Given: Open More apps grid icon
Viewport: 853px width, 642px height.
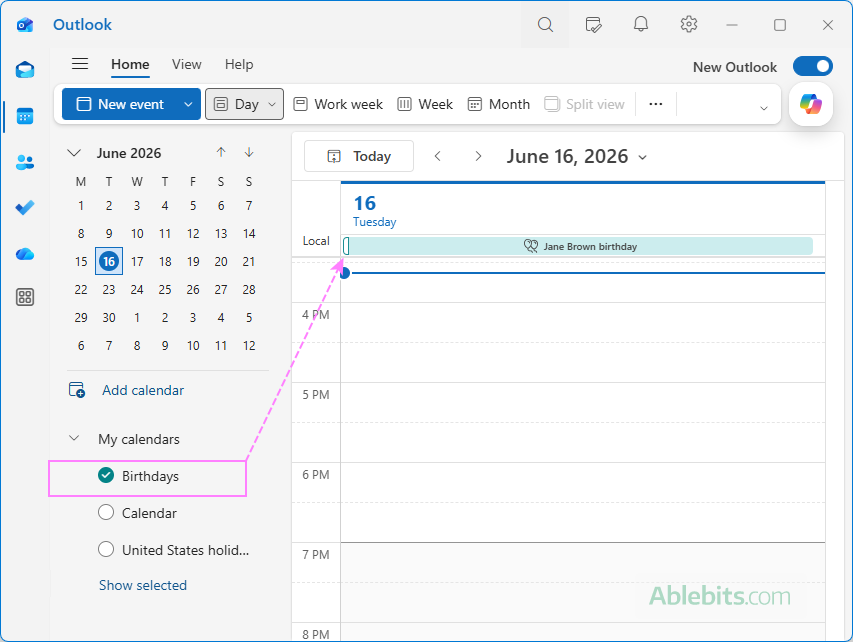Looking at the screenshot, I should (x=25, y=297).
